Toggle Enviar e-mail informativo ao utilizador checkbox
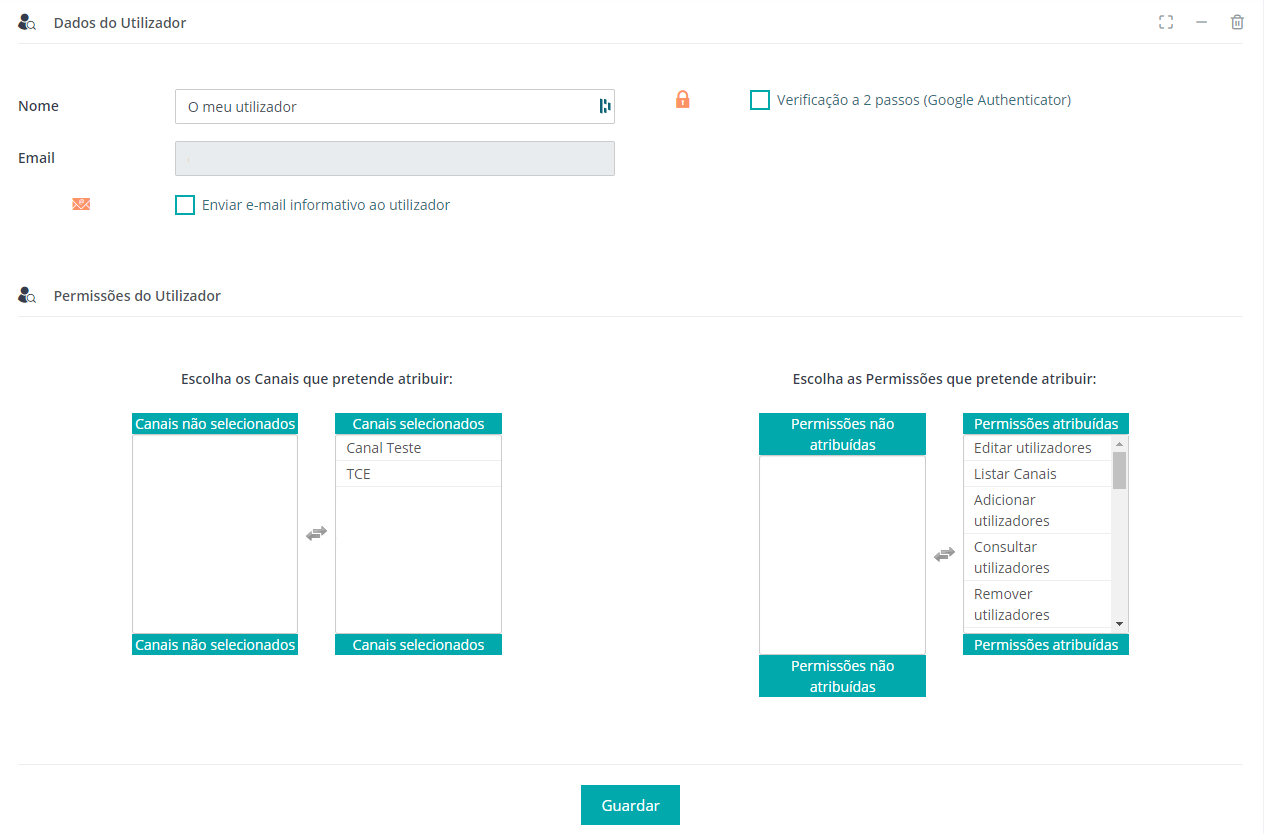This screenshot has height=834, width=1264. 185,205
